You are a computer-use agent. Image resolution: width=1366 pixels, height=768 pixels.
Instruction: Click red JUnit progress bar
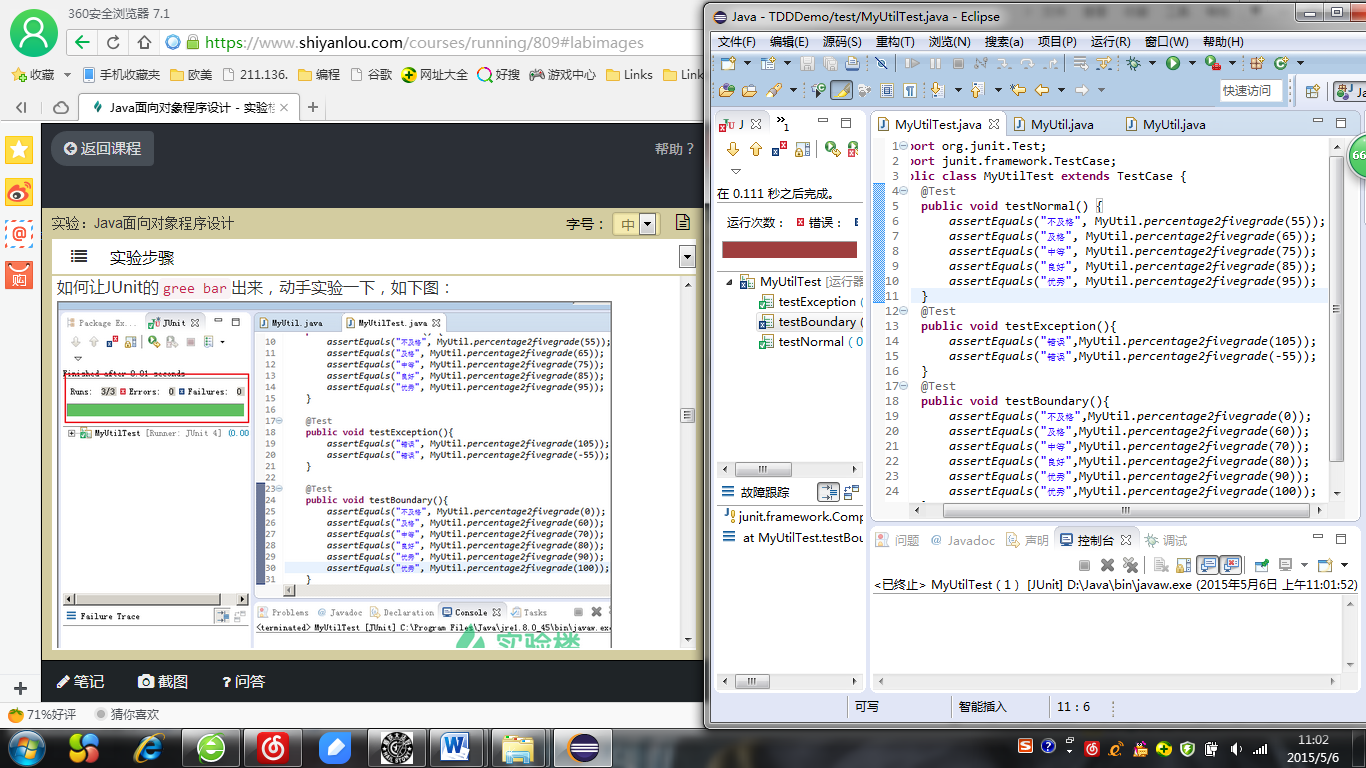[x=790, y=250]
